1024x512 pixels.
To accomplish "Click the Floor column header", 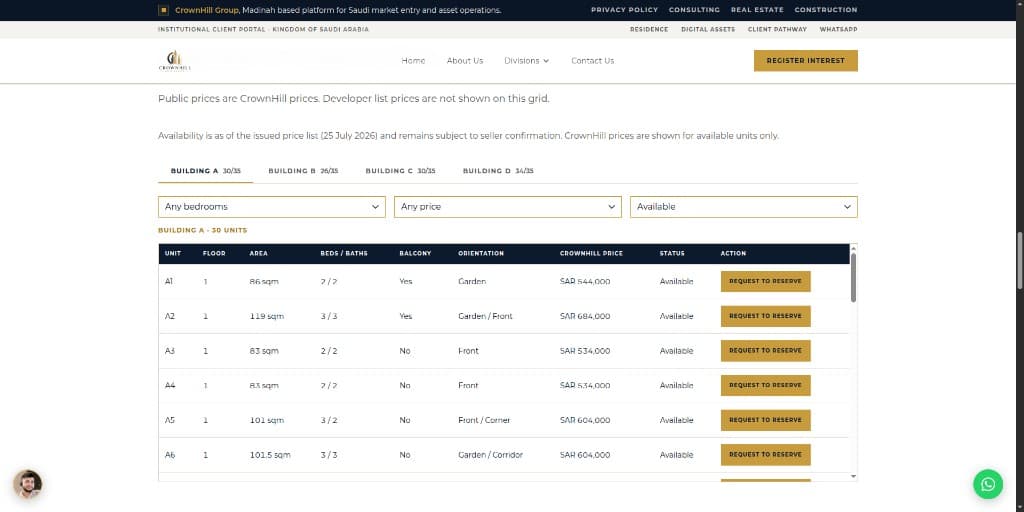I will coord(214,253).
